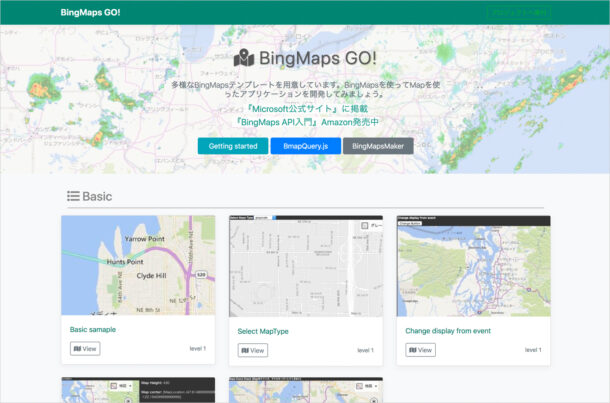Open BmapQuery.js button
The image size is (610, 403).
point(305,146)
